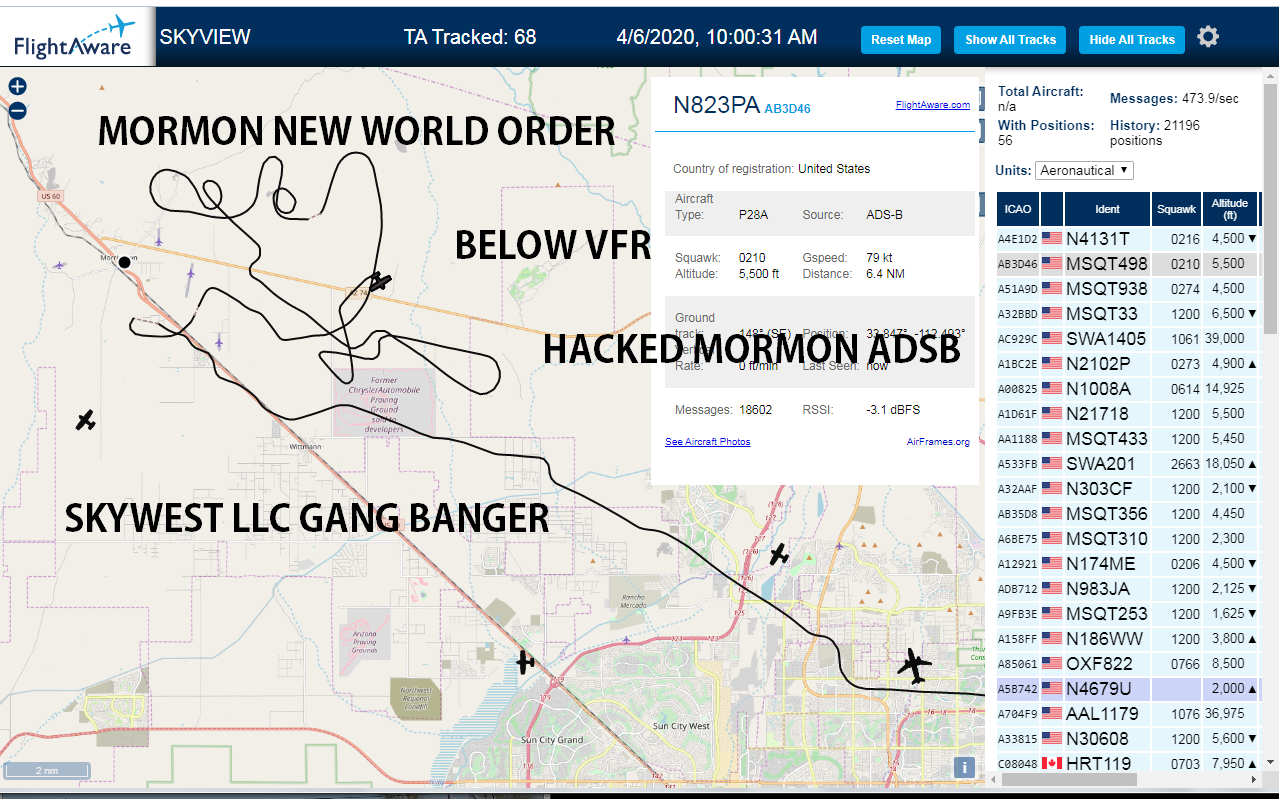
Task: Select the N21718 row
Action: (1128, 414)
